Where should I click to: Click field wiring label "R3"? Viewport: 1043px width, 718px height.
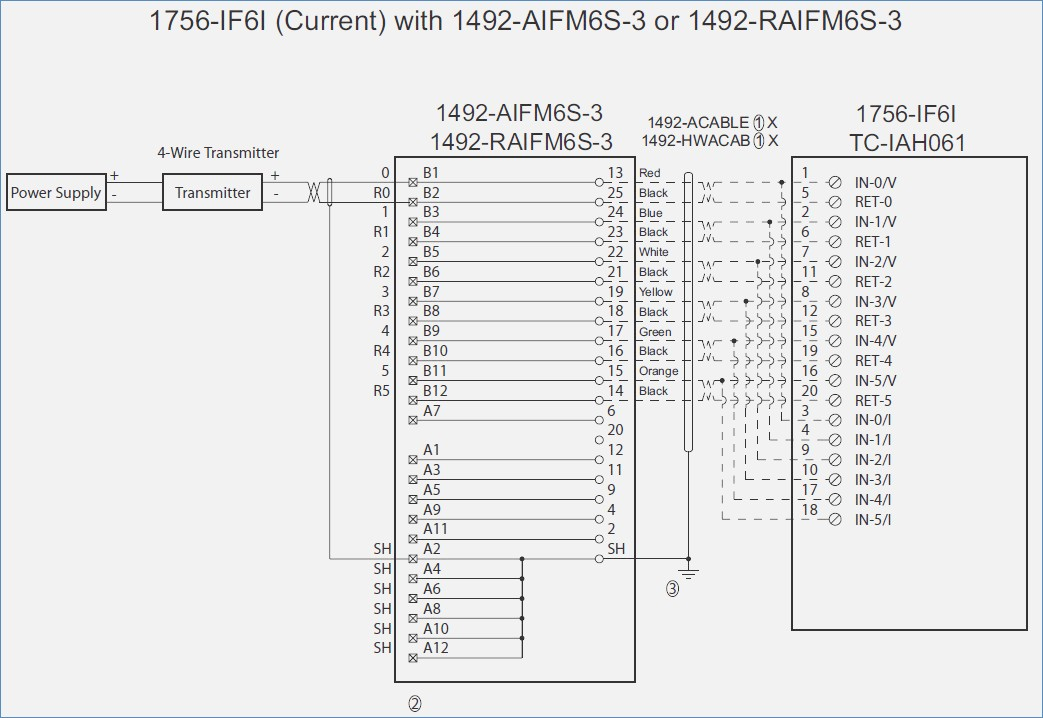pos(381,311)
